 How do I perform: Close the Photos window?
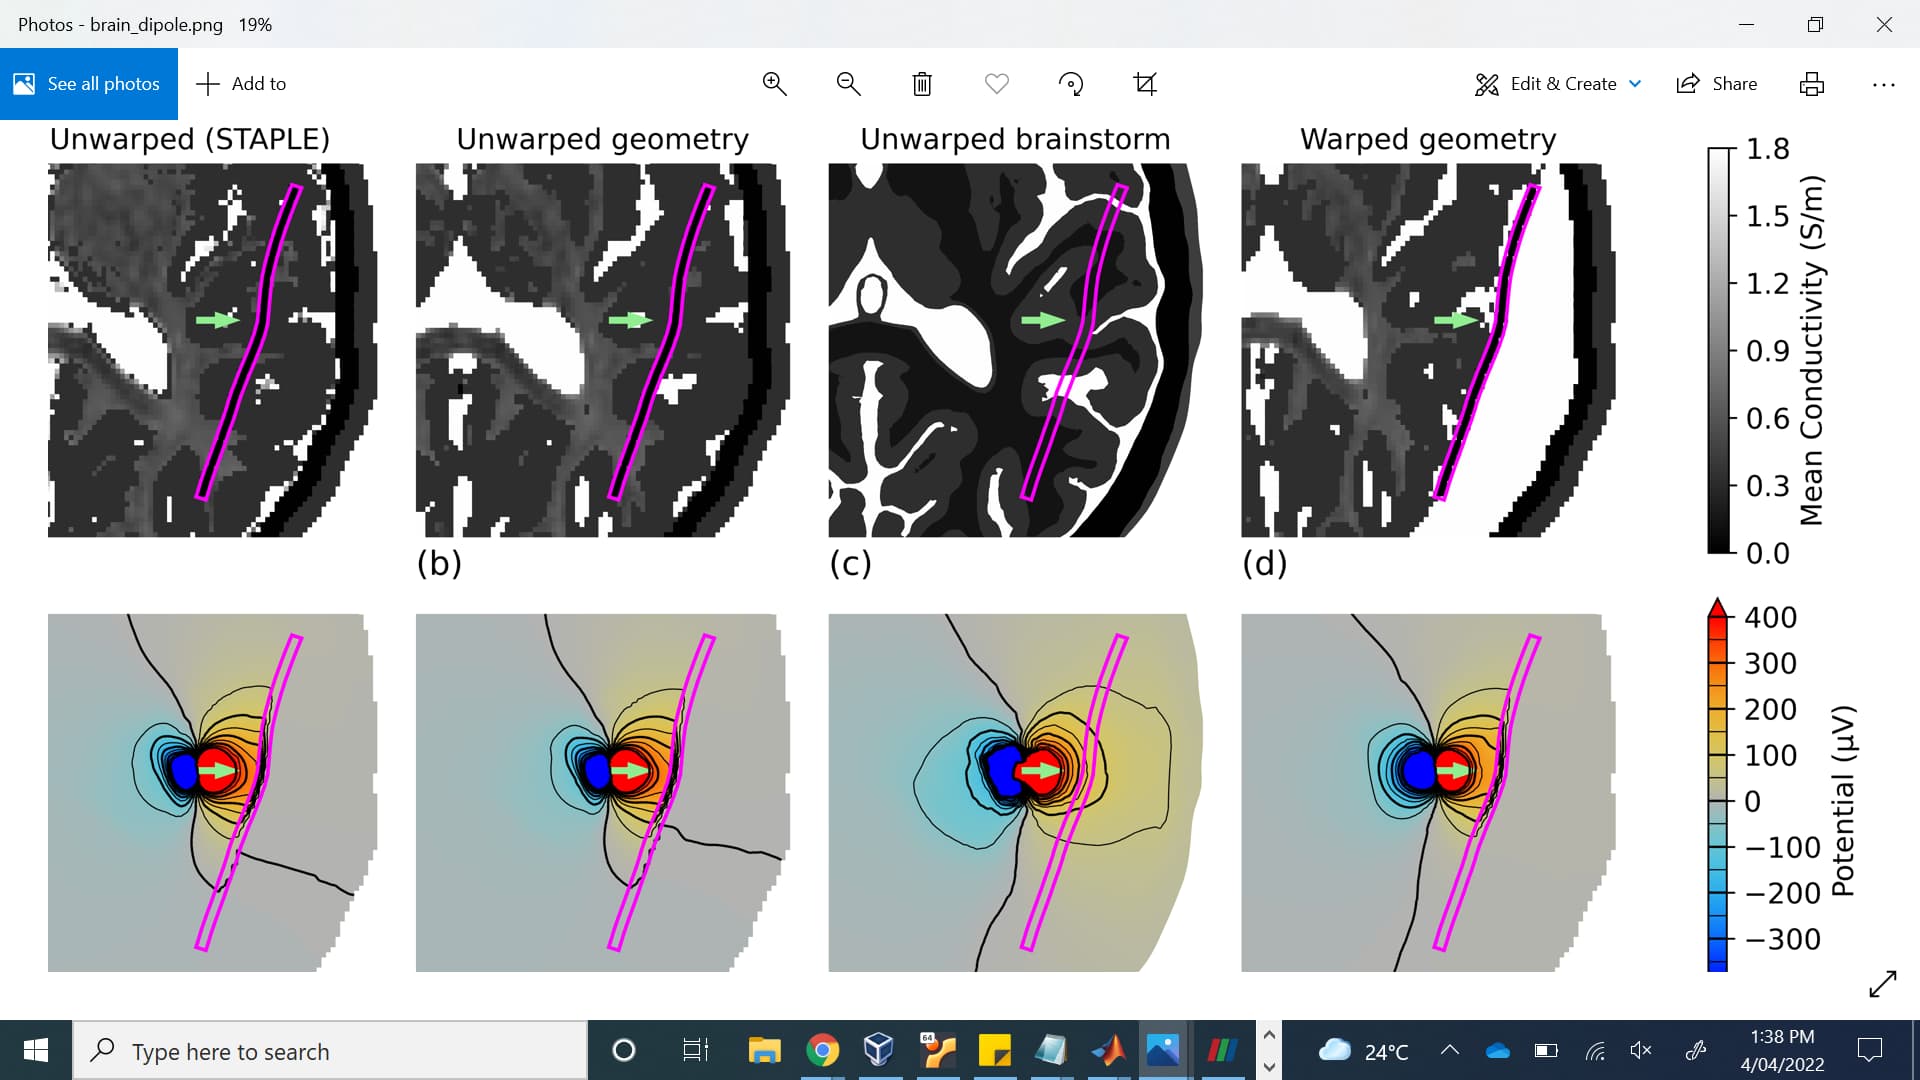pos(1884,24)
